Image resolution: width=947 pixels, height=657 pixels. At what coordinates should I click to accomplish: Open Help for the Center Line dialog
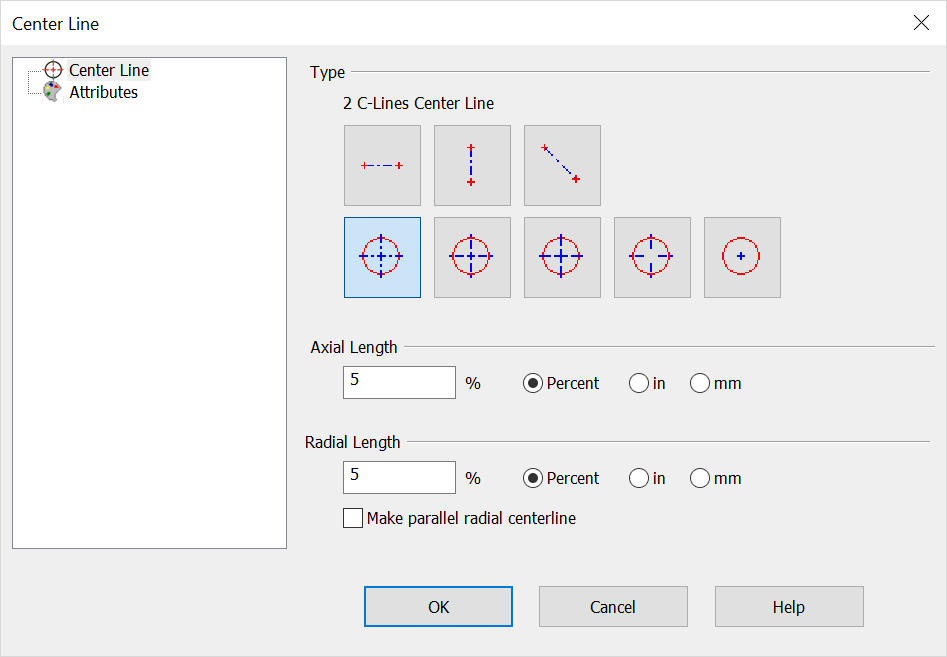[x=788, y=606]
